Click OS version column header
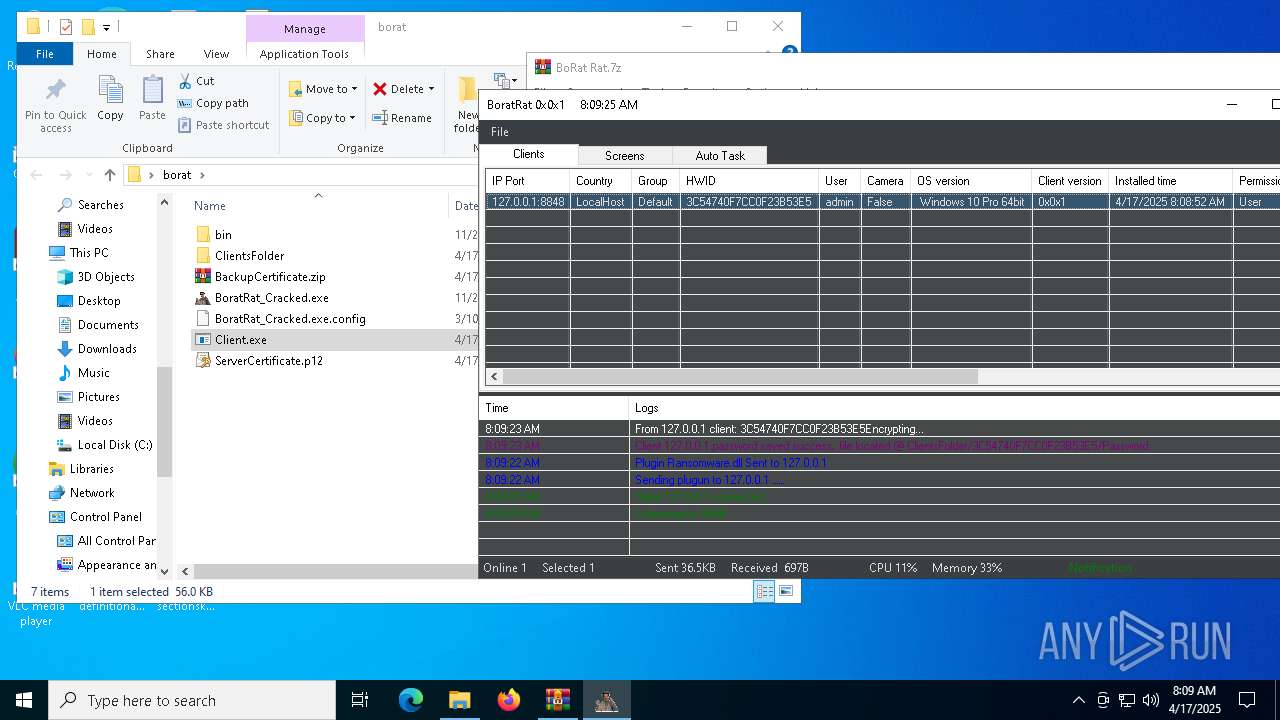 971,181
